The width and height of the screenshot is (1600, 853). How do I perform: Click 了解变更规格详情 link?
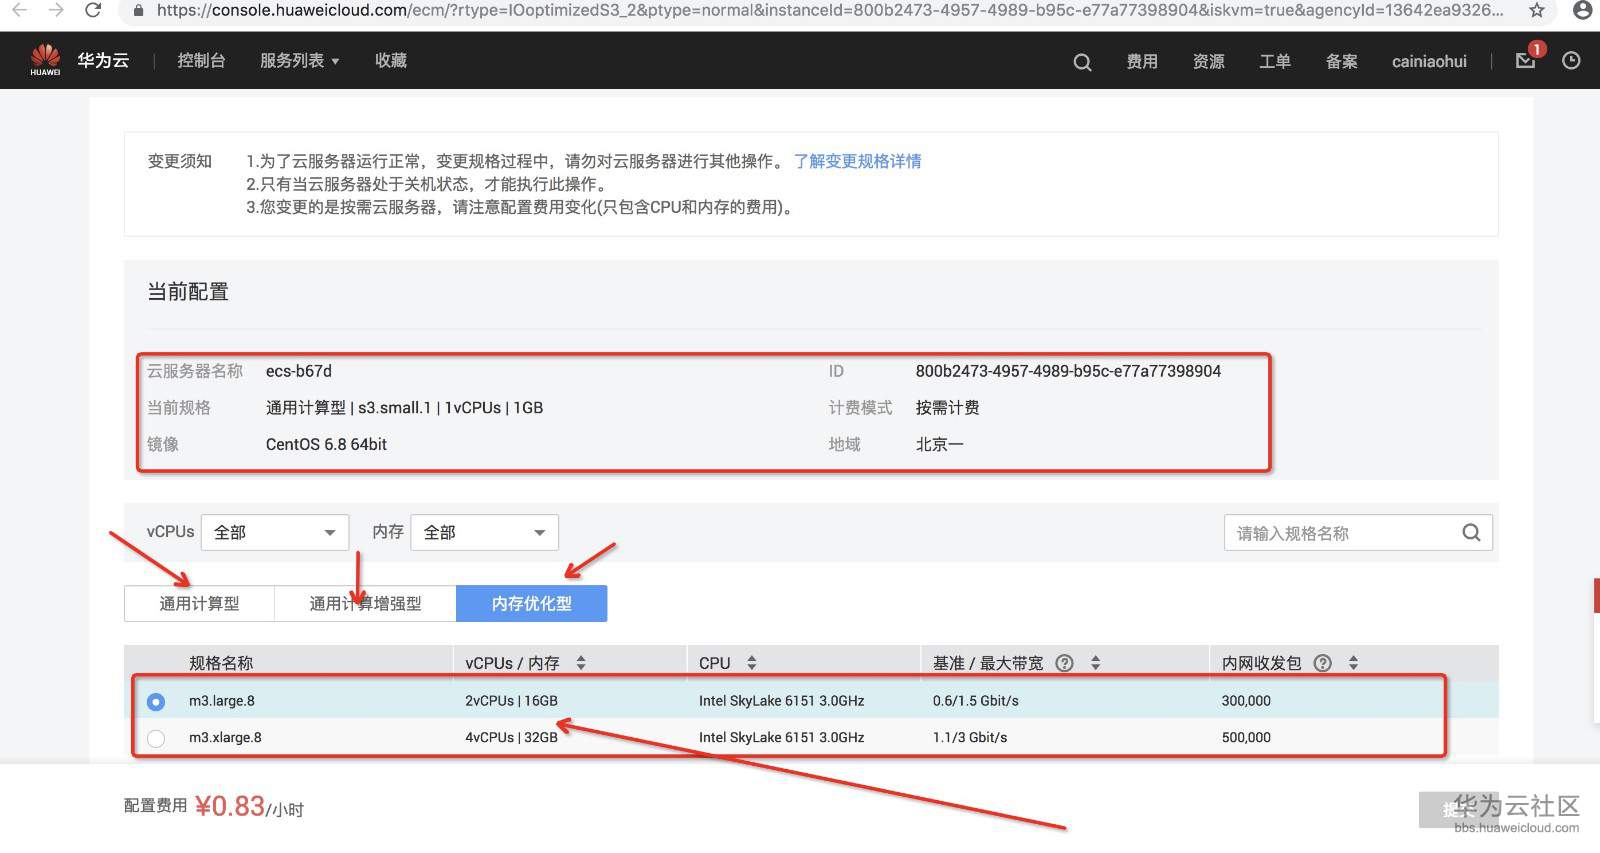(x=858, y=161)
